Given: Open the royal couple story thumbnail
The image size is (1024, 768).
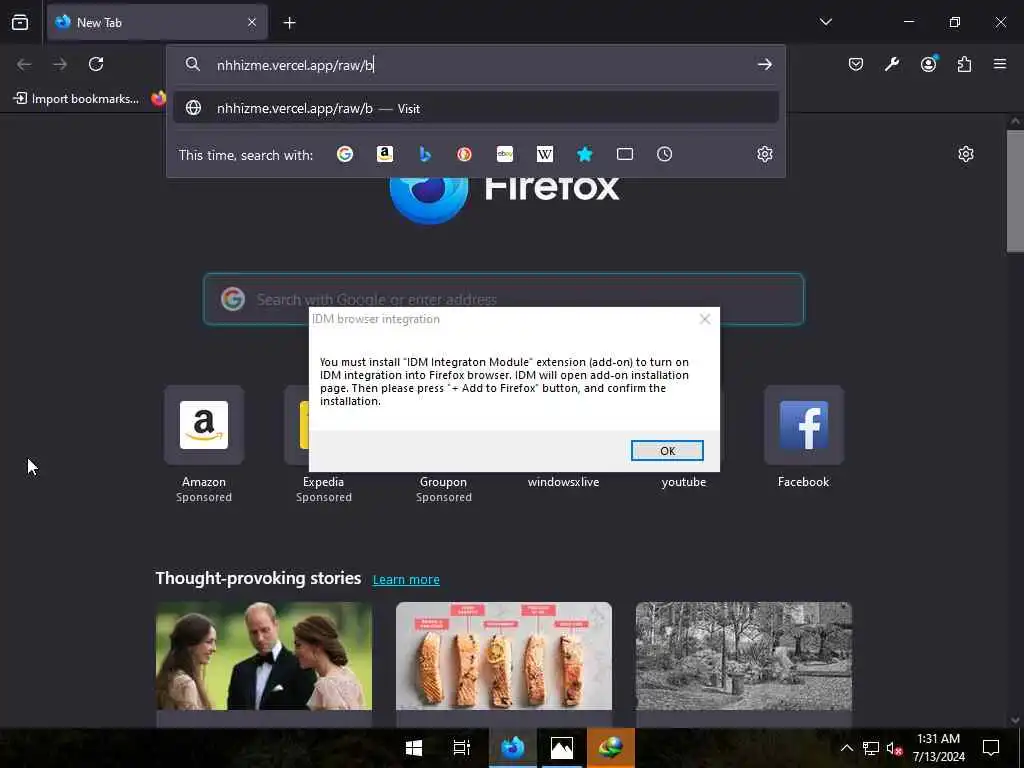Looking at the screenshot, I should coord(264,656).
